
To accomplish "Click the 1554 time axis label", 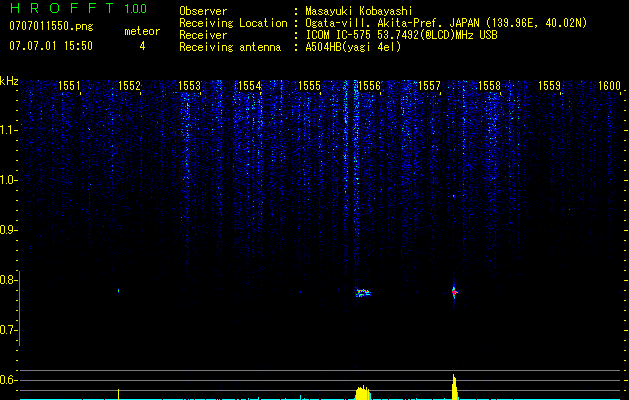I will pos(250,86).
